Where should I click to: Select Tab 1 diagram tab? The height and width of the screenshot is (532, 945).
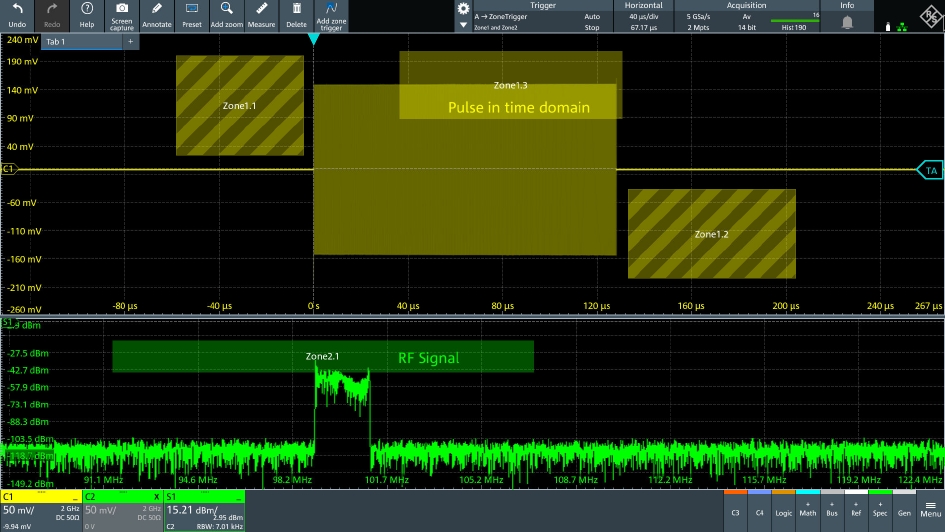pyautogui.click(x=80, y=41)
